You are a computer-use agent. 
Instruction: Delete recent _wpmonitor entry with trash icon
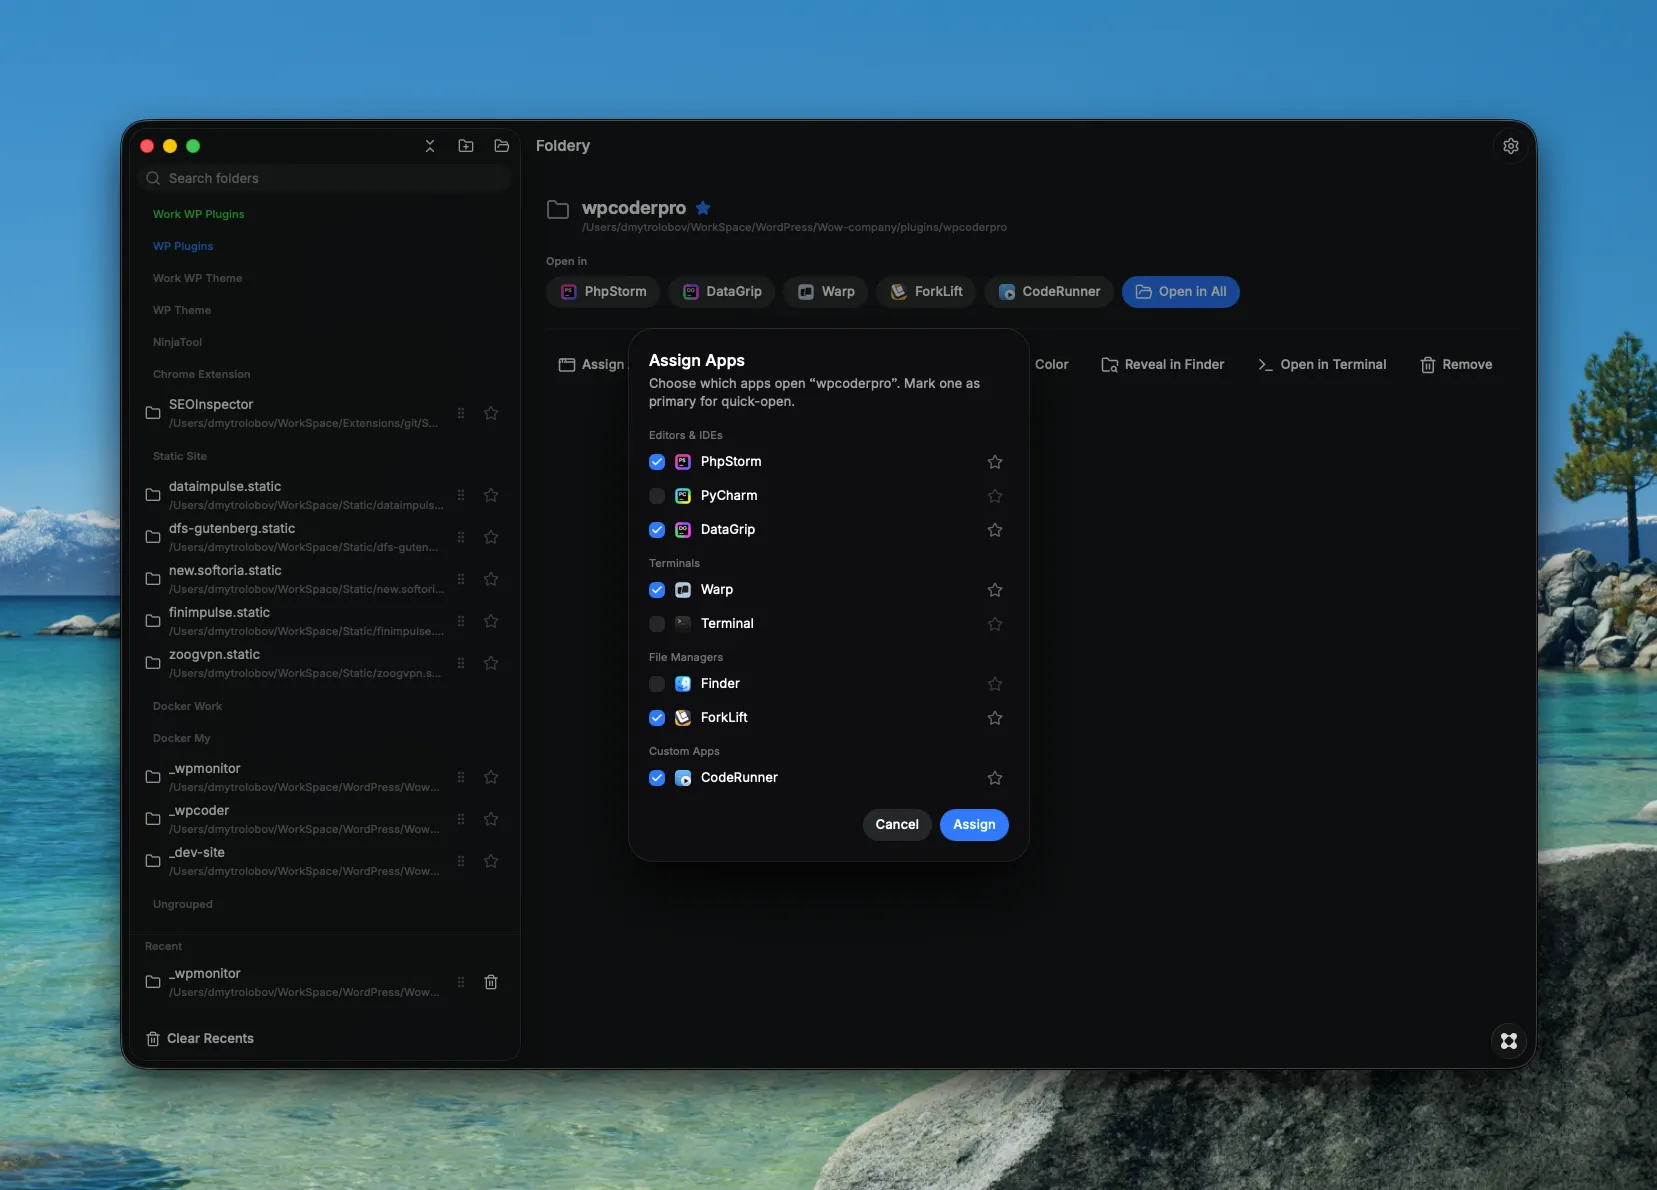tap(491, 982)
